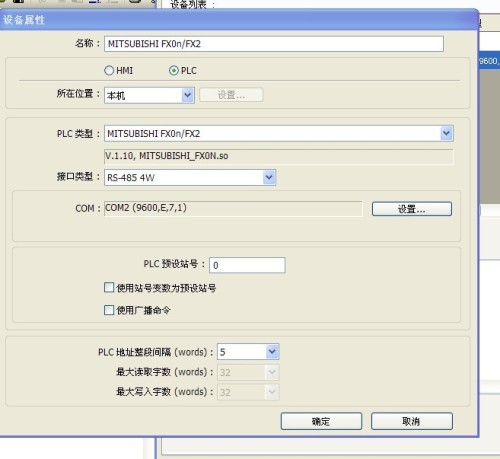Select the PLC radio button
This screenshot has width=500, height=459.
(173, 71)
